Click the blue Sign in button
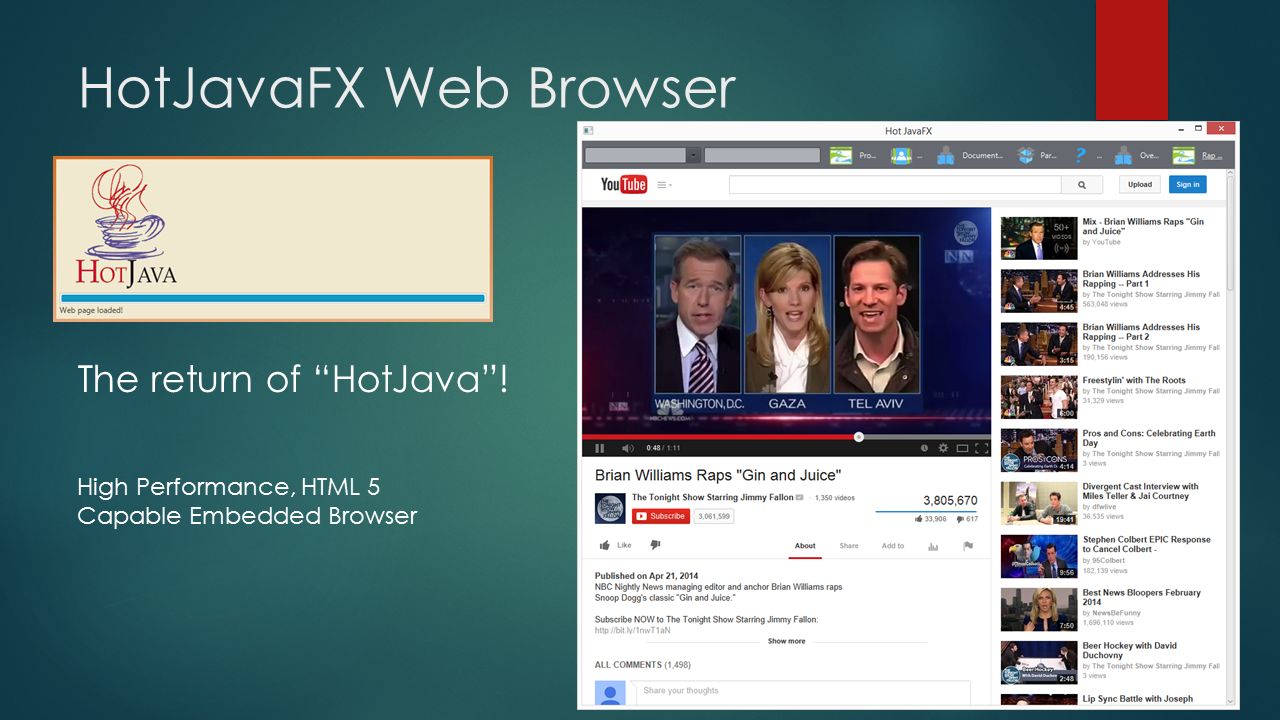Viewport: 1280px width, 720px height. (x=1187, y=184)
